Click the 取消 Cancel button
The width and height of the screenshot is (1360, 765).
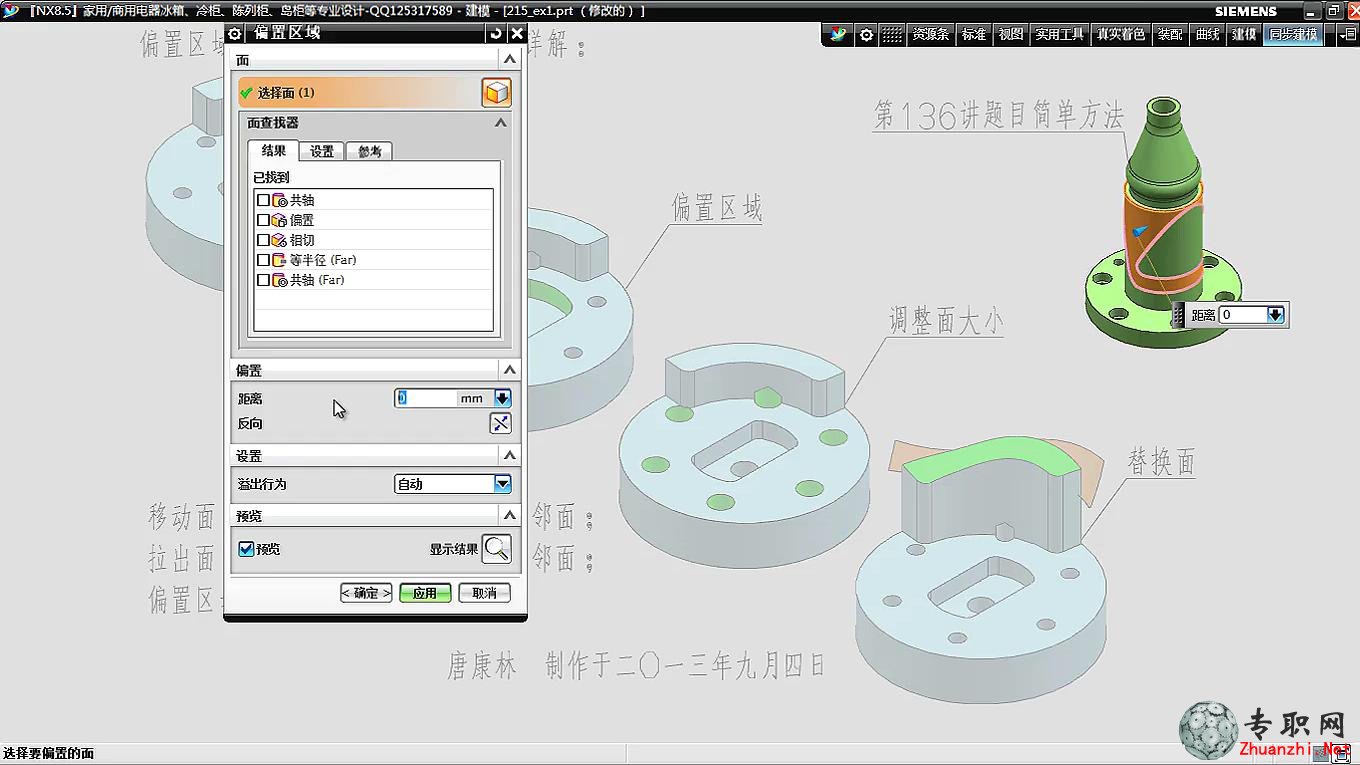click(x=485, y=593)
